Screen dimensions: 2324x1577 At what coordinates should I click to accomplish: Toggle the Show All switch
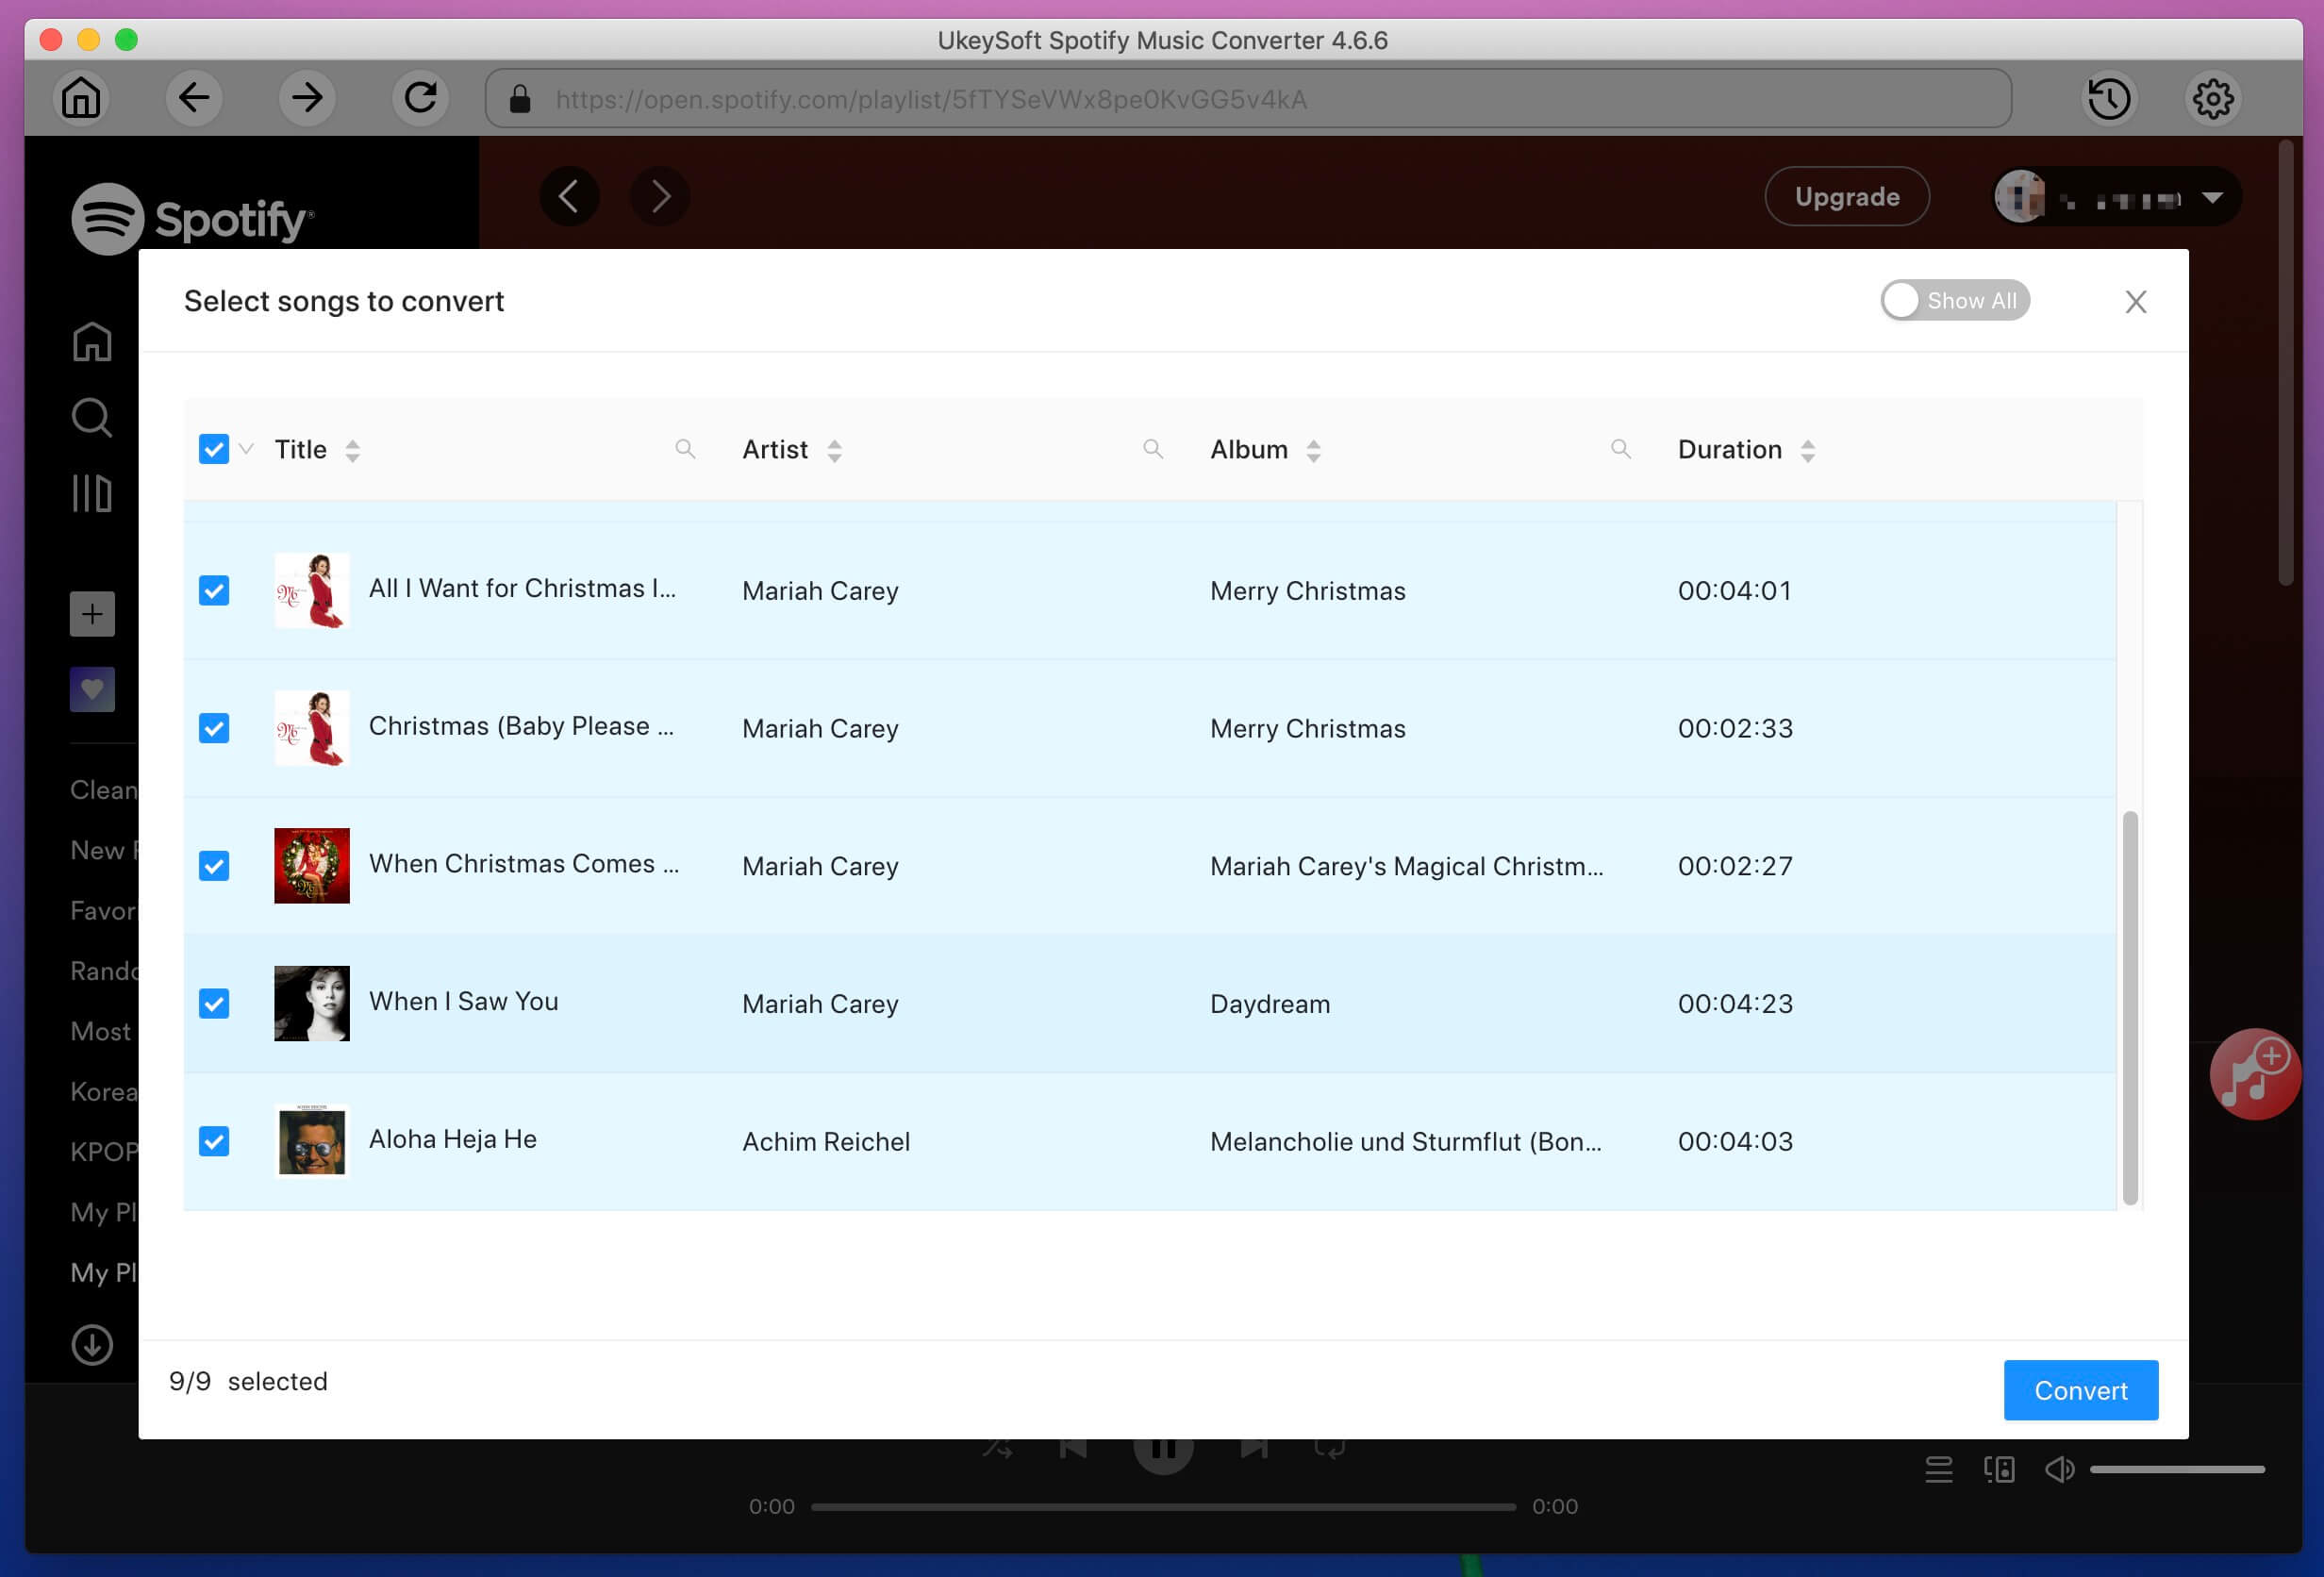click(1954, 300)
